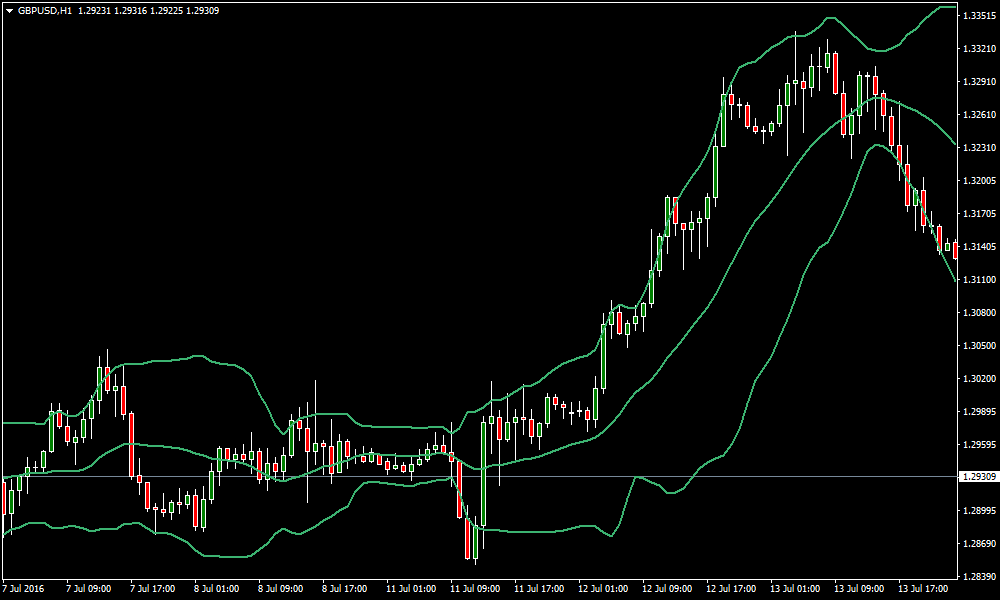Select the 11 Jul 09:00 time marker
1000x600 pixels.
(x=473, y=589)
